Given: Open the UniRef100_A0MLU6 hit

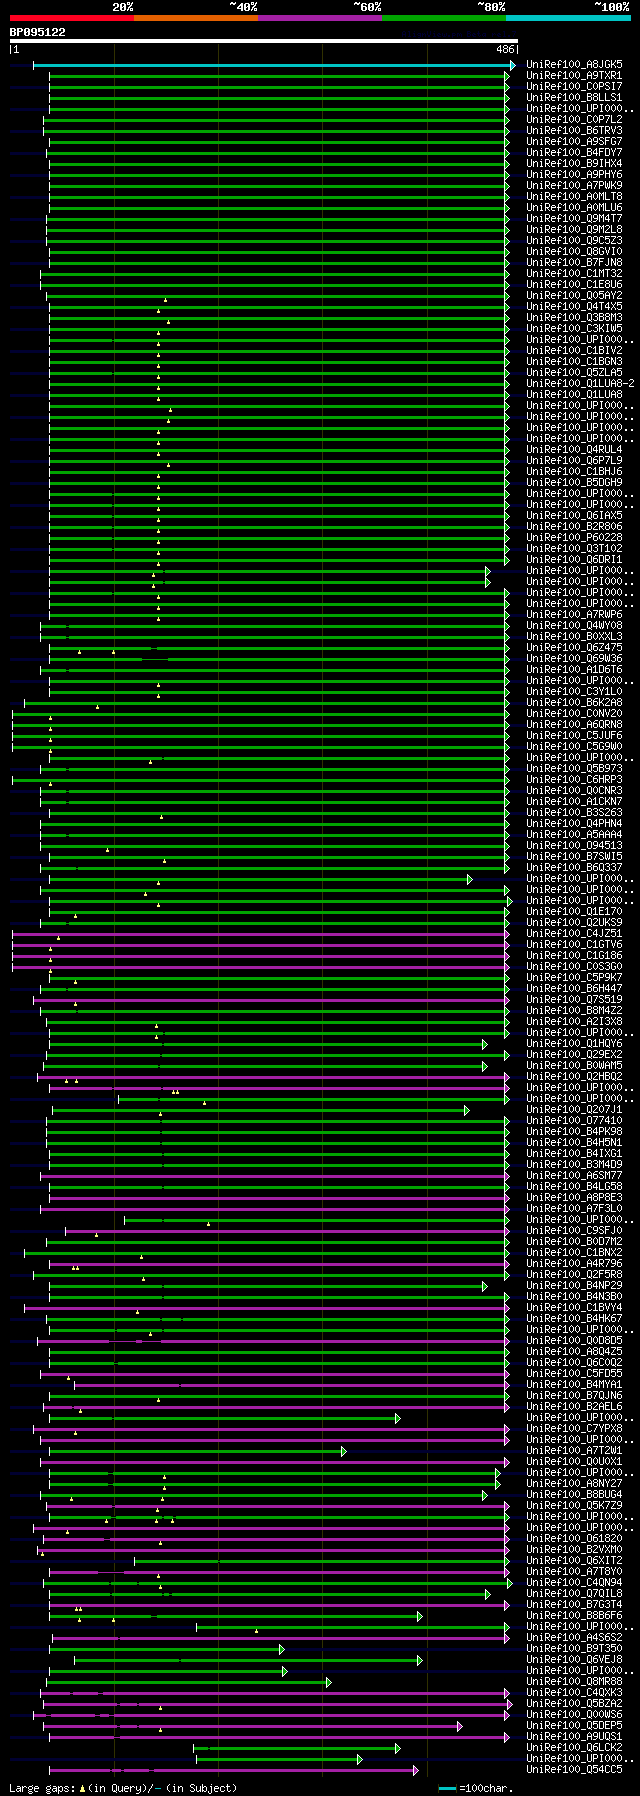Looking at the screenshot, I should point(574,208).
